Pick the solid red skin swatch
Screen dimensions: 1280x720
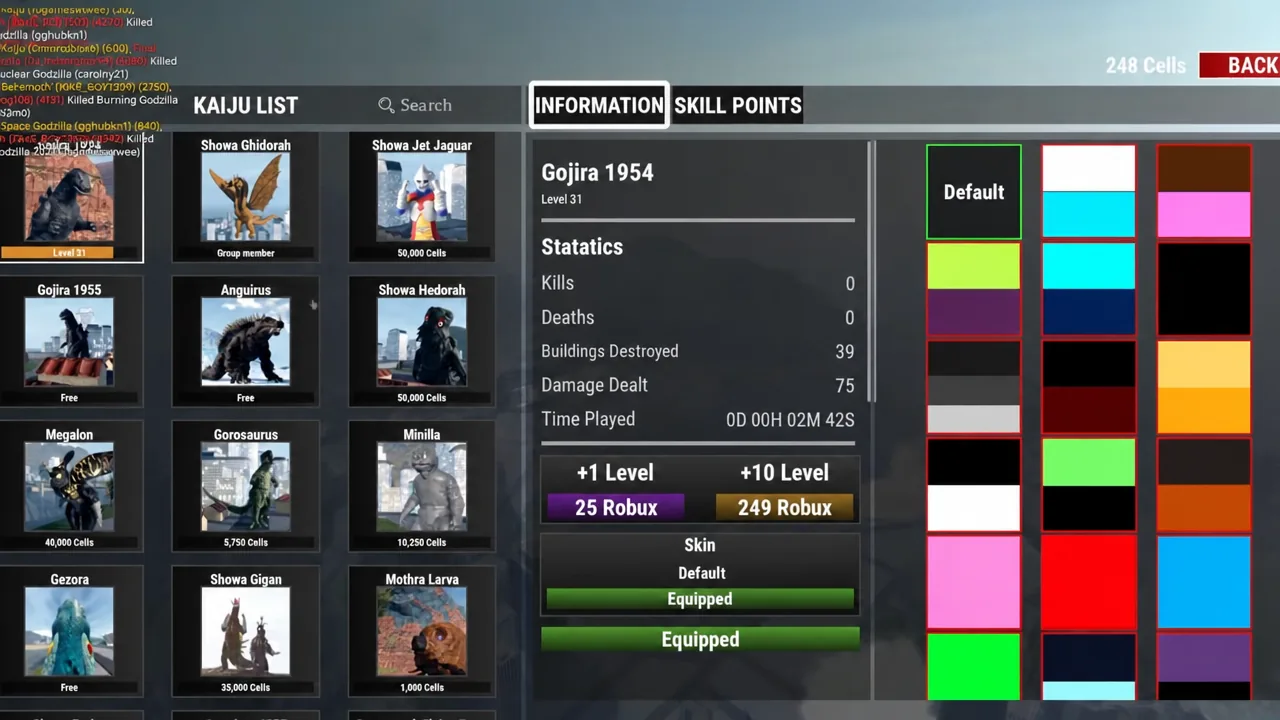(x=1089, y=582)
